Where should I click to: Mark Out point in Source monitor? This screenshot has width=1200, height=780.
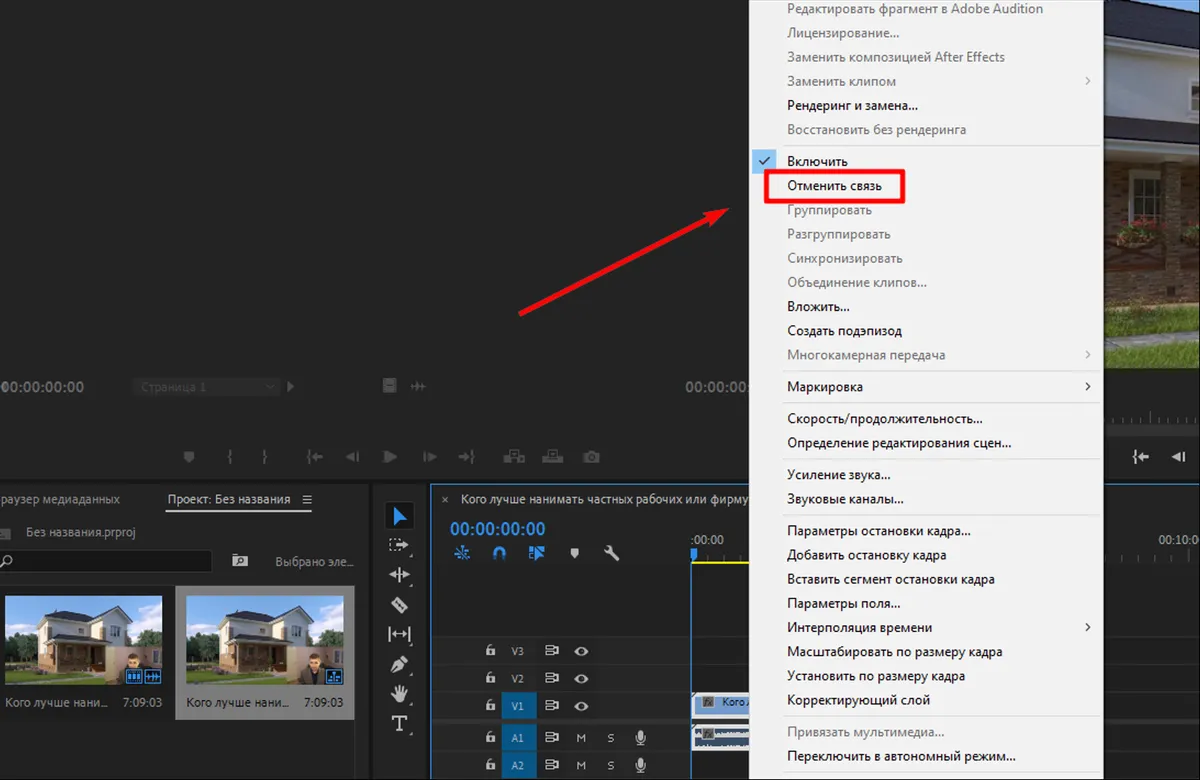pos(264,457)
